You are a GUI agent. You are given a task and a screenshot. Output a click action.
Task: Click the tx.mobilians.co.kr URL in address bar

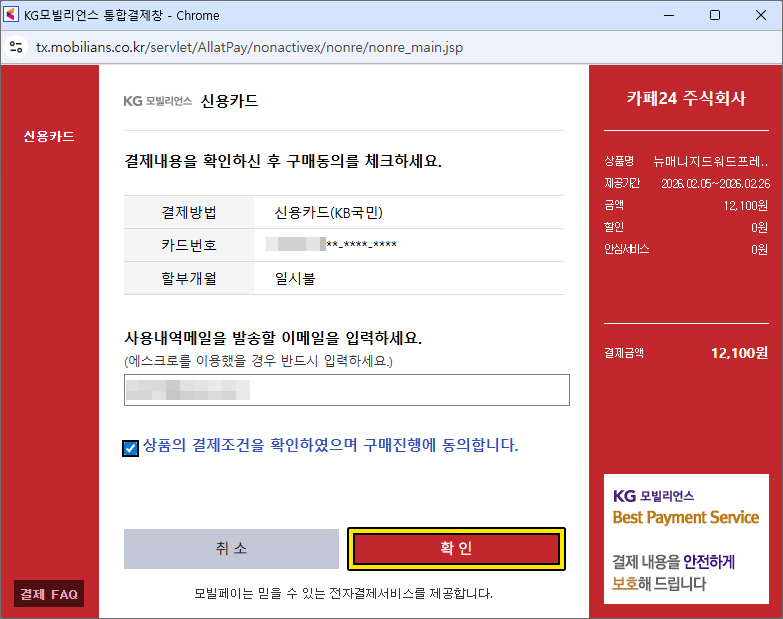[x=249, y=47]
